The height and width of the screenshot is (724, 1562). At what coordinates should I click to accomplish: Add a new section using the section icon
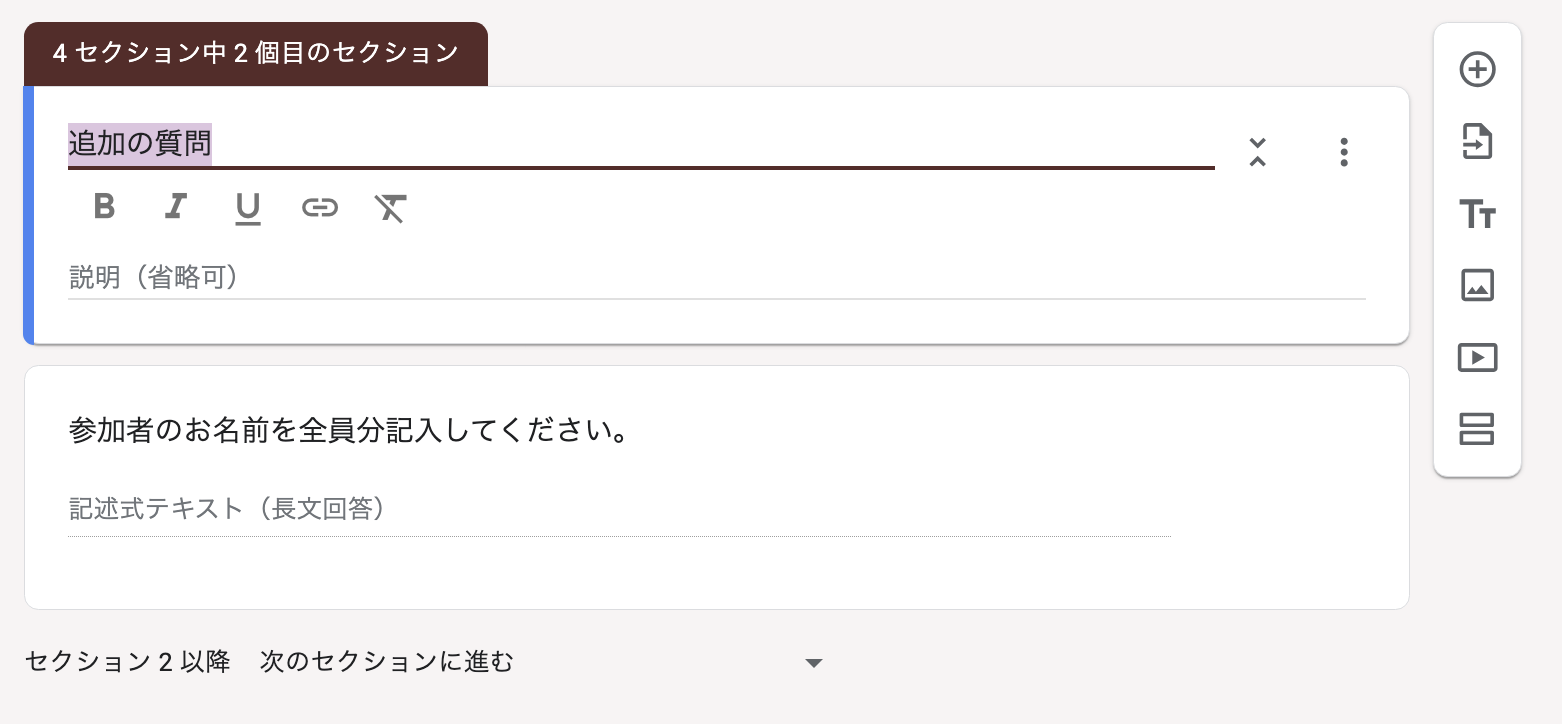[1477, 430]
